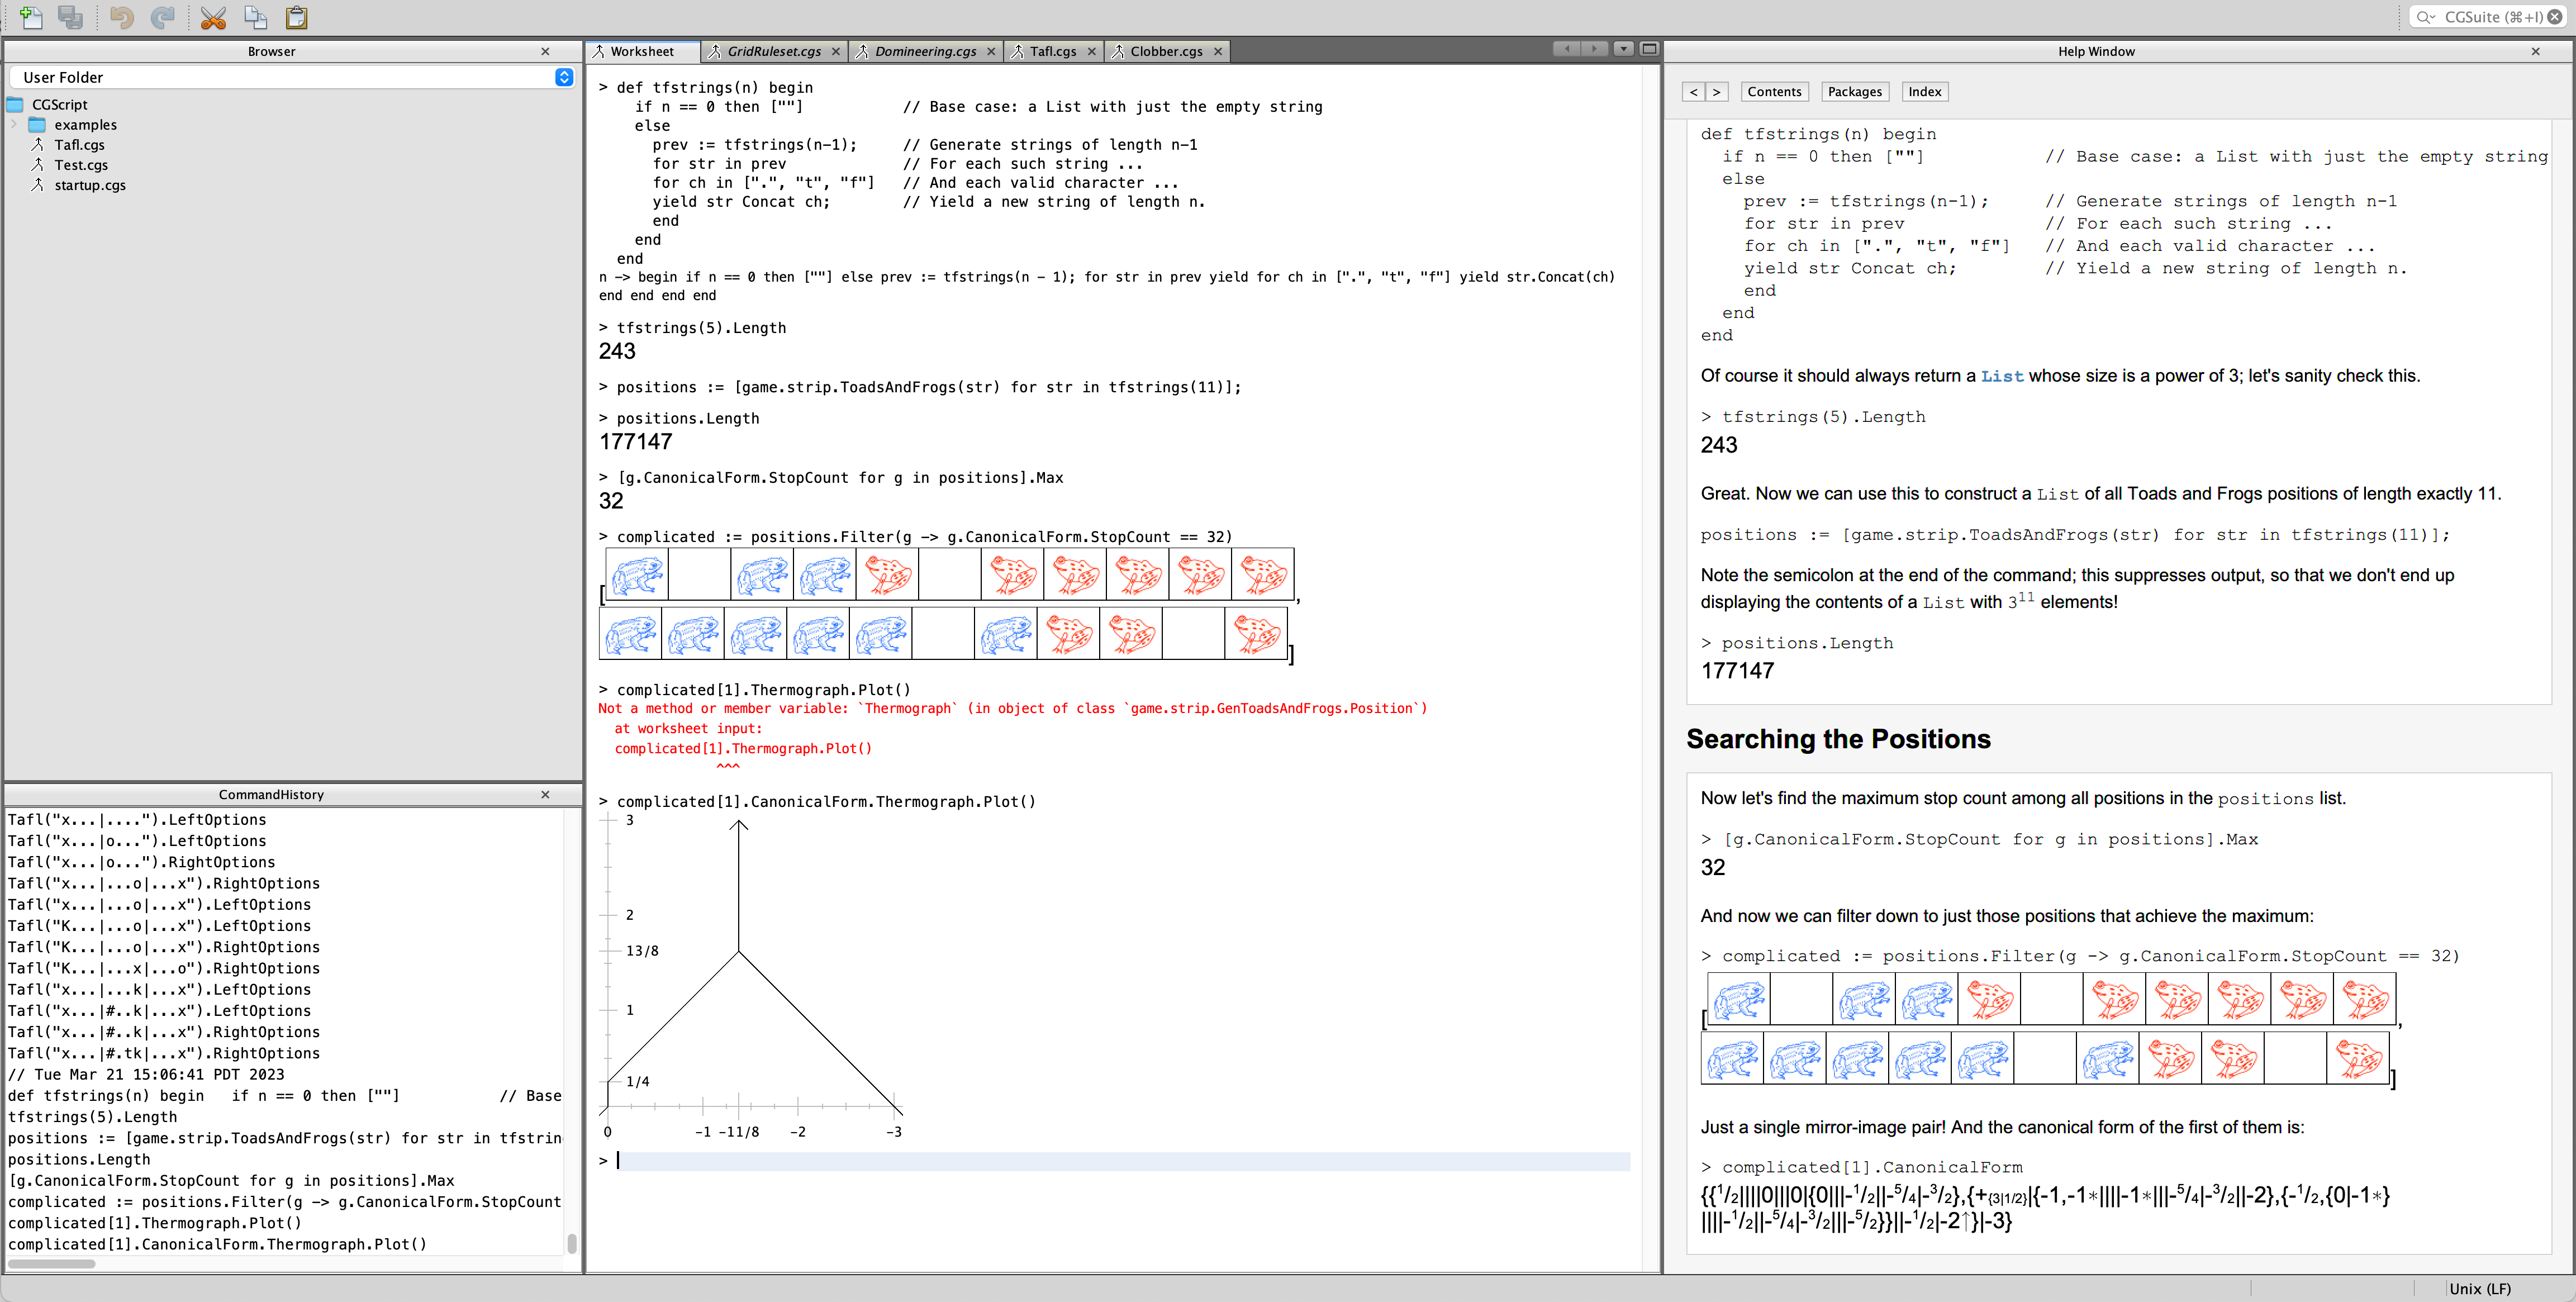
Task: Click first toad in worksheet's first position row
Action: point(637,575)
